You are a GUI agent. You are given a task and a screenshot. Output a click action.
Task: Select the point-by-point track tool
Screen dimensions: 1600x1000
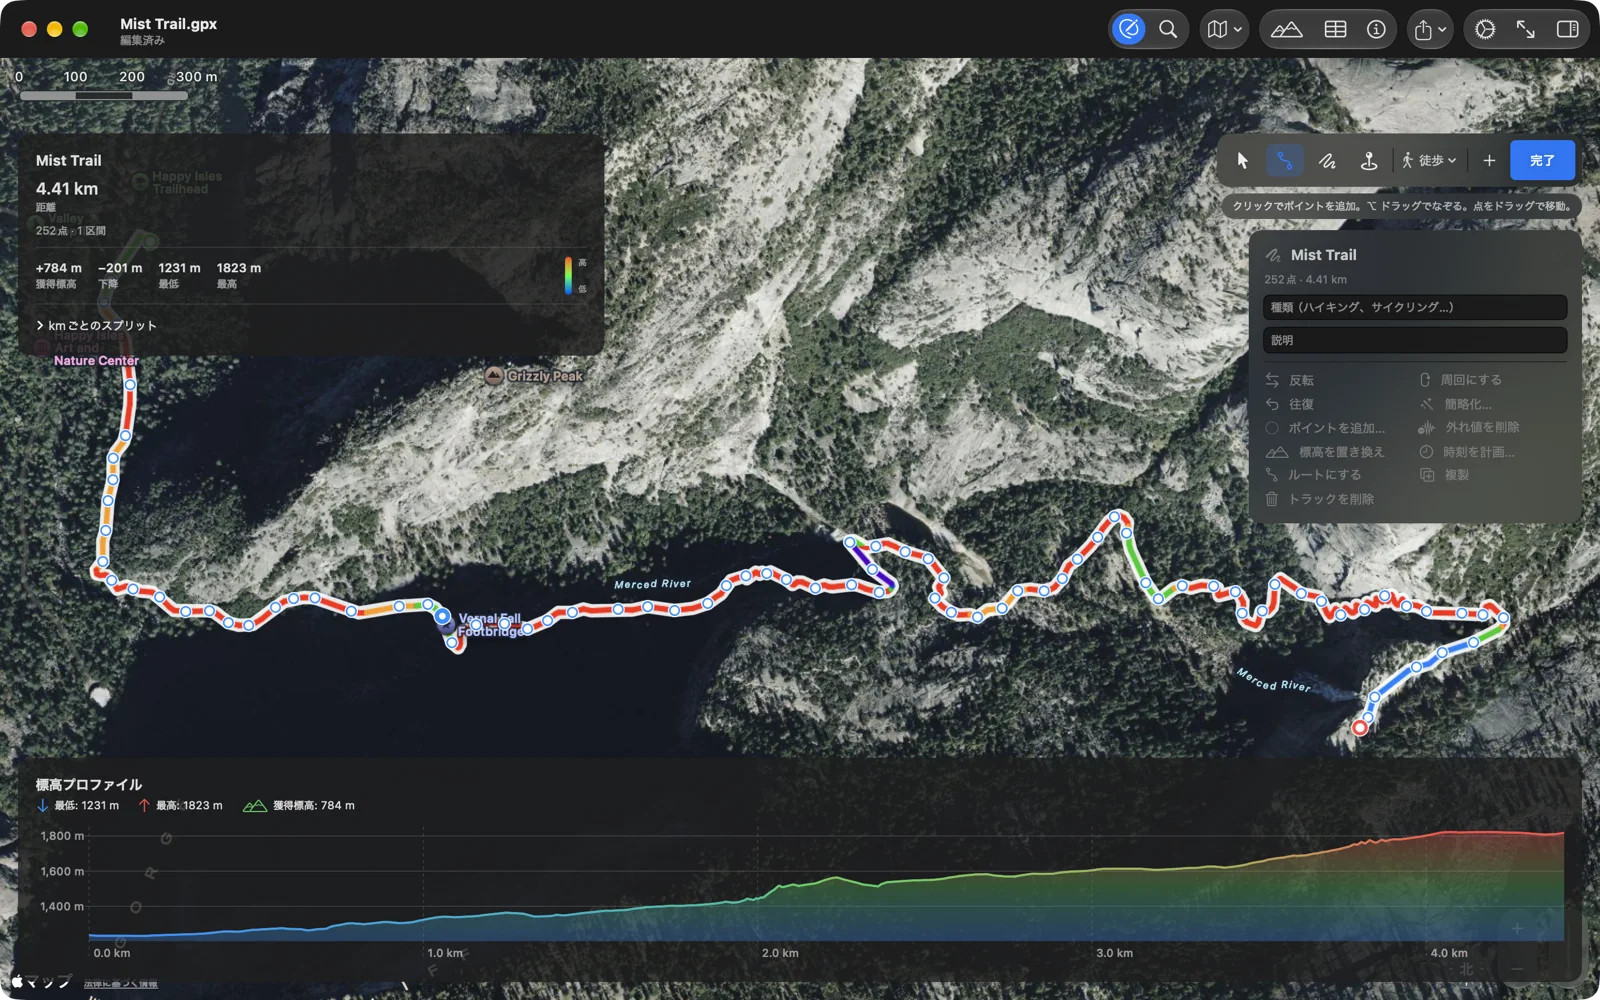click(1285, 160)
